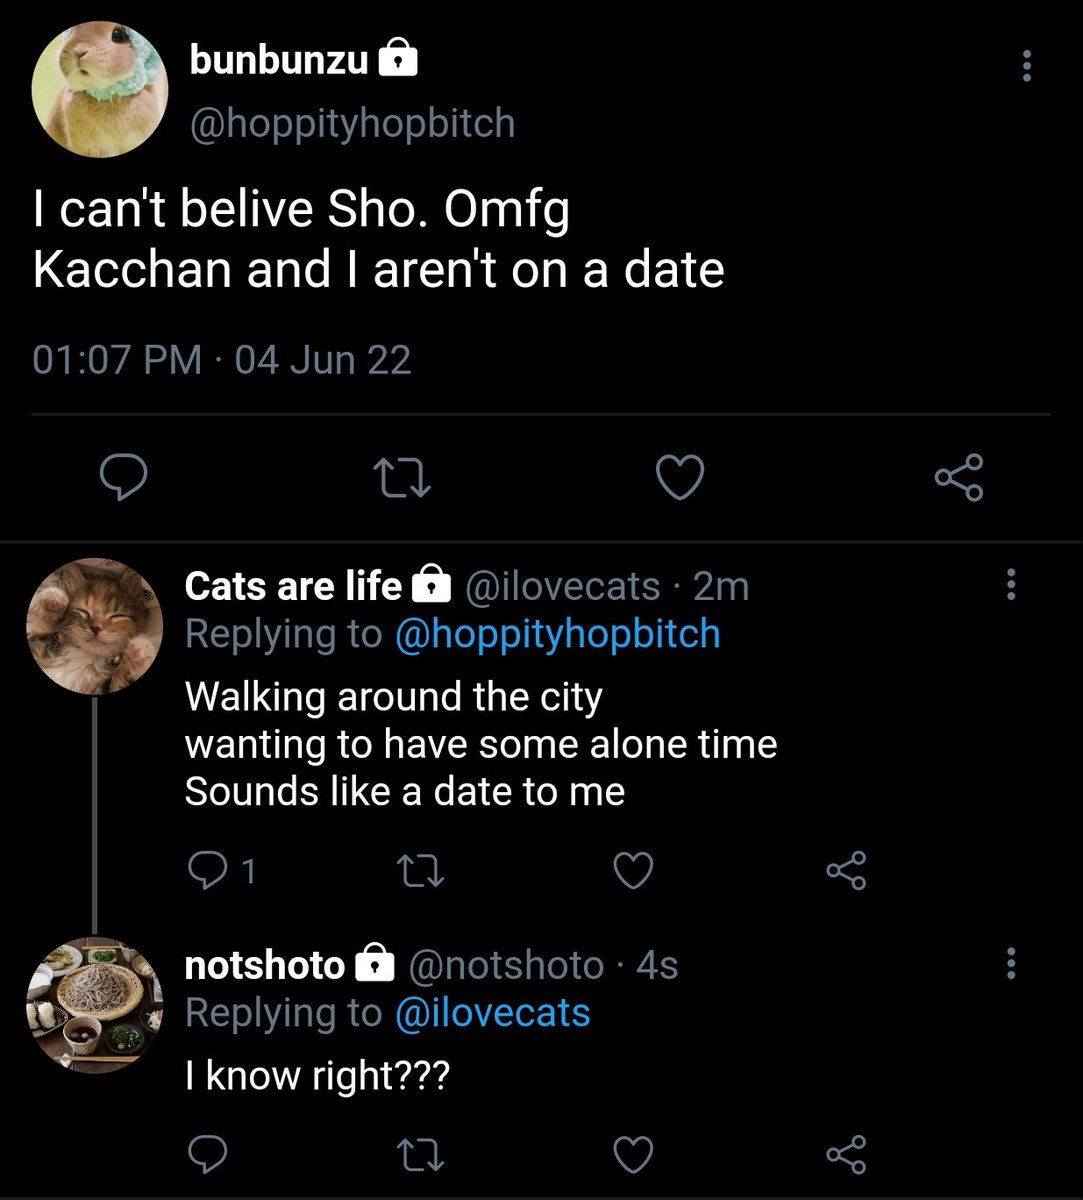The width and height of the screenshot is (1083, 1200).
Task: Open the Cats are life kitten avatar
Action: [94, 626]
